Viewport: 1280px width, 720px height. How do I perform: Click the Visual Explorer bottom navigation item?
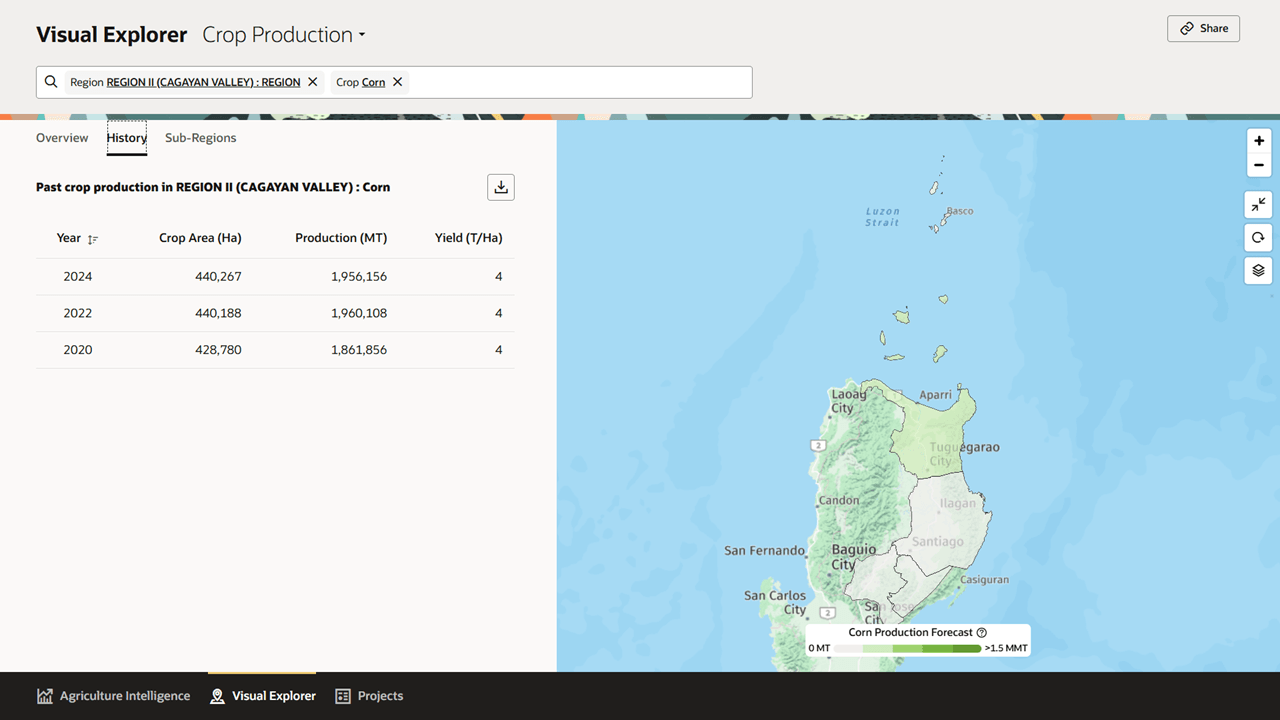click(262, 695)
